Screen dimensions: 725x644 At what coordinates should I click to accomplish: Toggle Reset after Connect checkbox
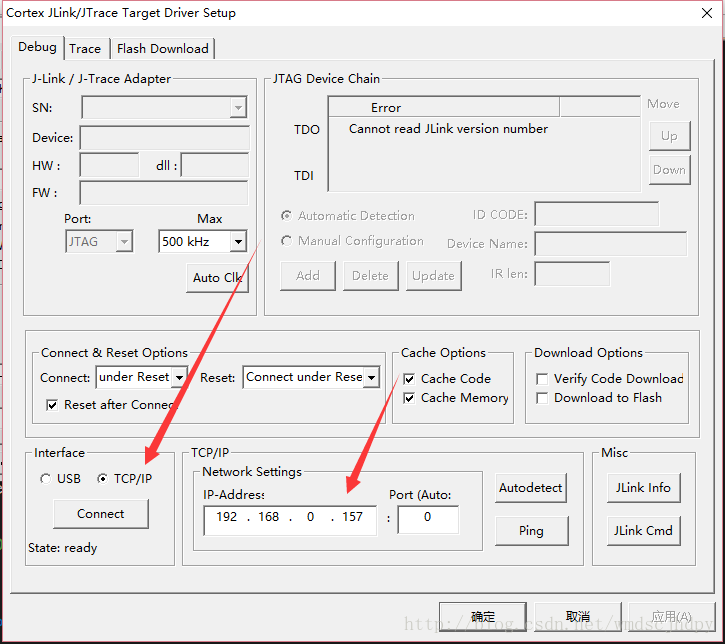click(x=52, y=405)
